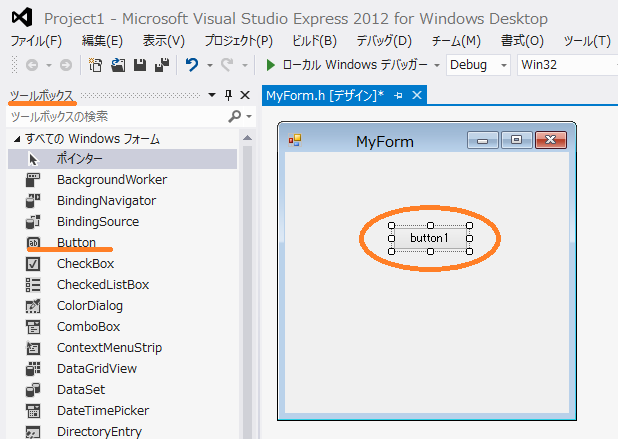Screen dimensions: 618x439
Task: Pin the MyForm.h design tab
Action: pyautogui.click(x=398, y=95)
